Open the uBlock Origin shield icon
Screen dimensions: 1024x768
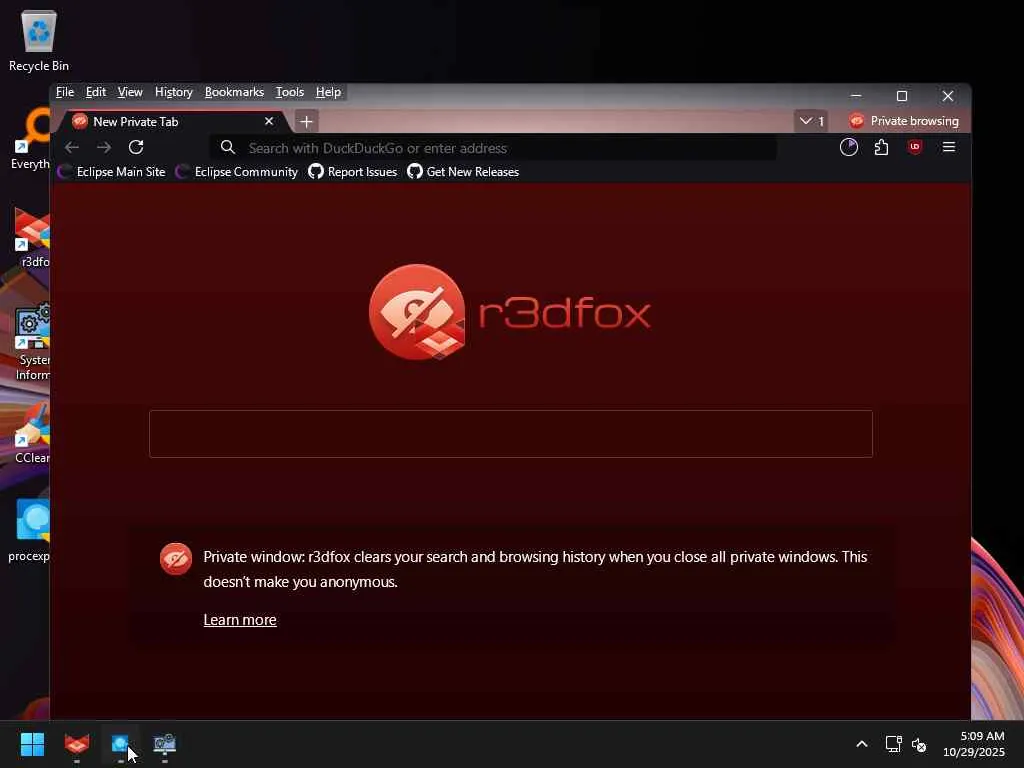914,148
